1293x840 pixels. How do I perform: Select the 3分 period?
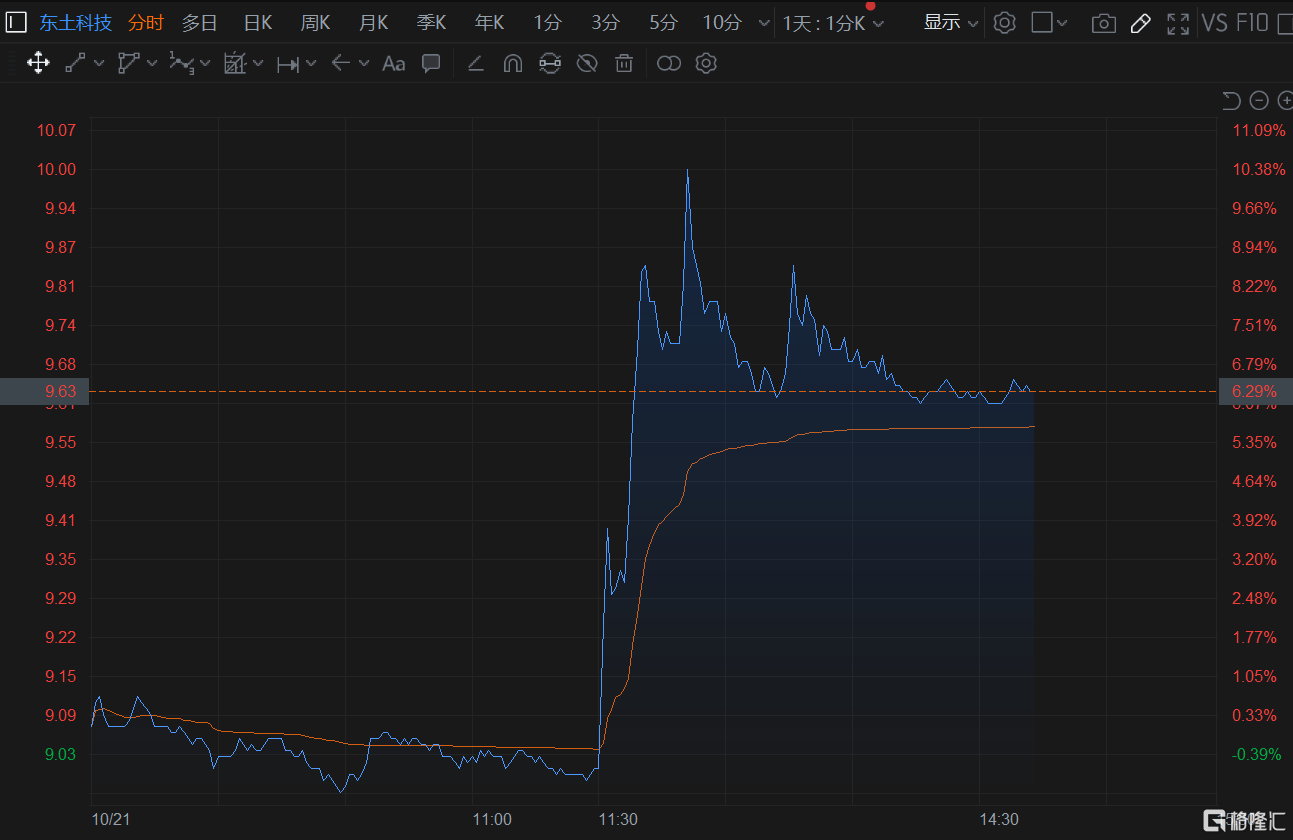click(605, 23)
